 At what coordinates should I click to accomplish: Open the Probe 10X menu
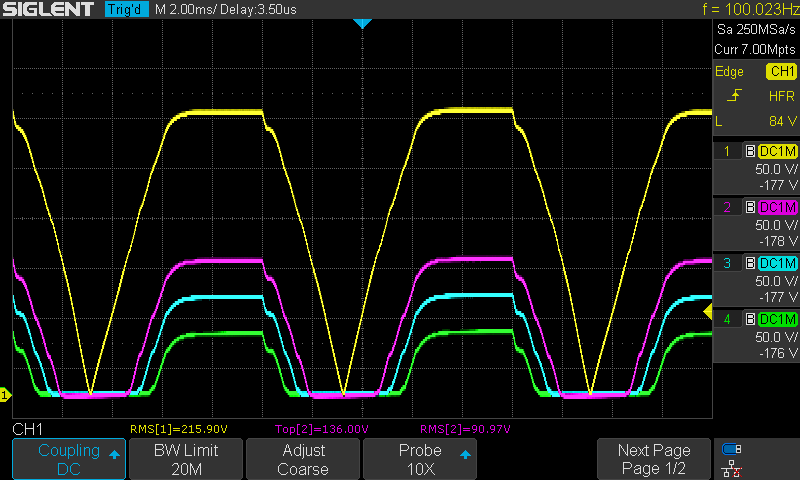[420, 459]
